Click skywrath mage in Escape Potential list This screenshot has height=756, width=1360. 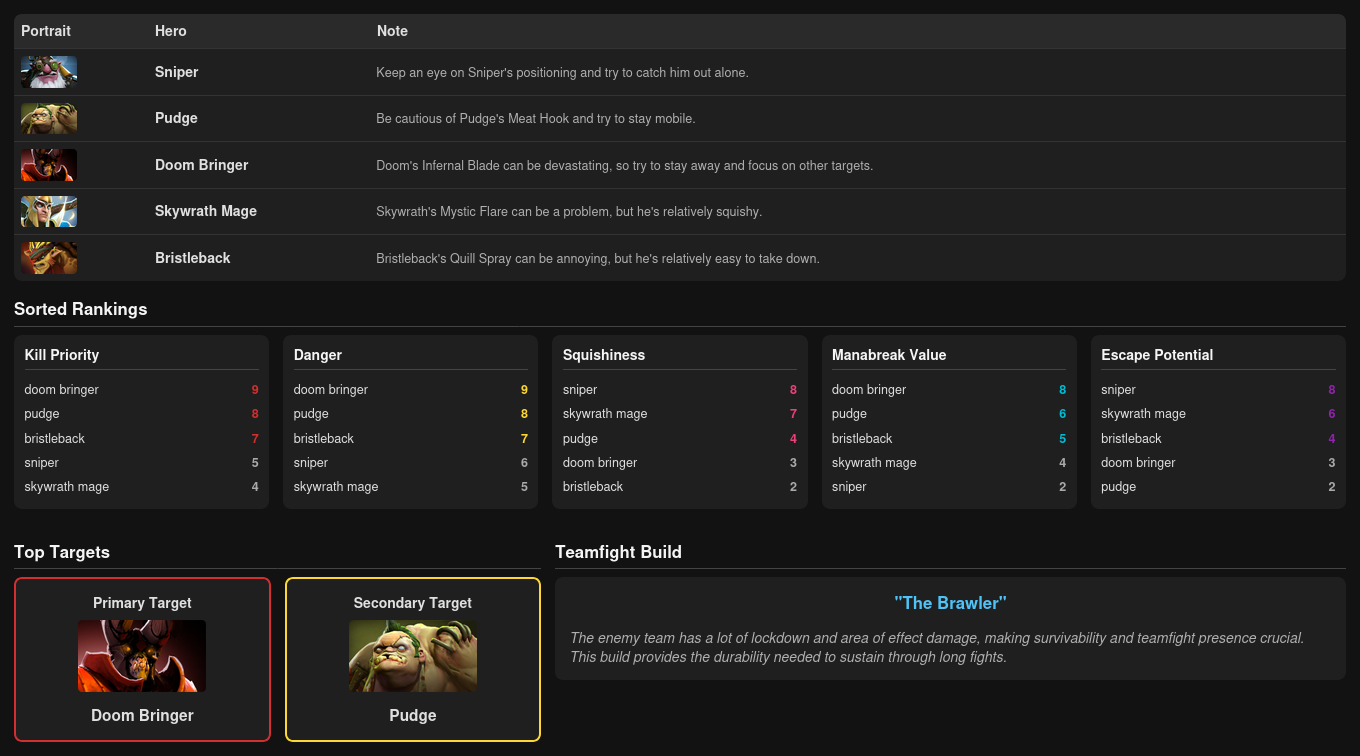tap(1143, 414)
